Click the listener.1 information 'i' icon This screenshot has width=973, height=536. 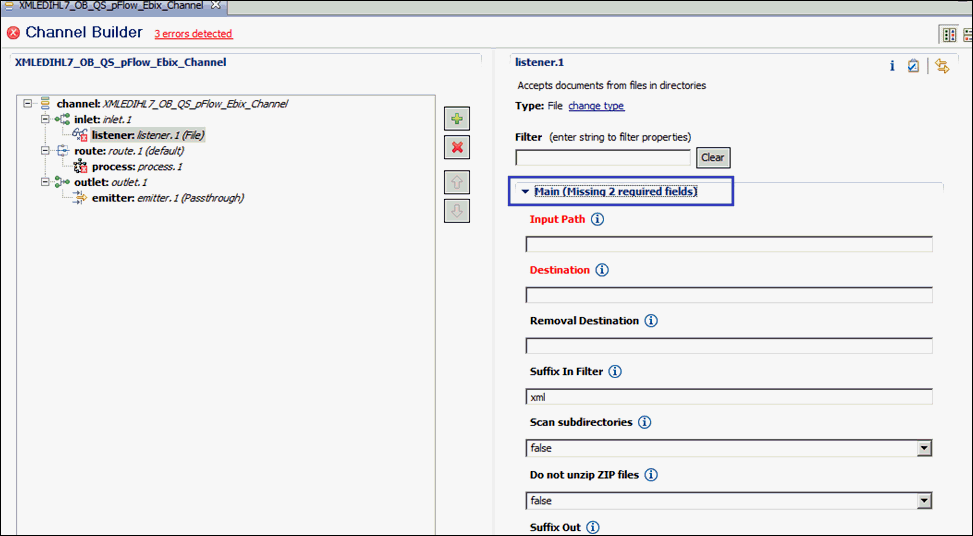pos(892,66)
